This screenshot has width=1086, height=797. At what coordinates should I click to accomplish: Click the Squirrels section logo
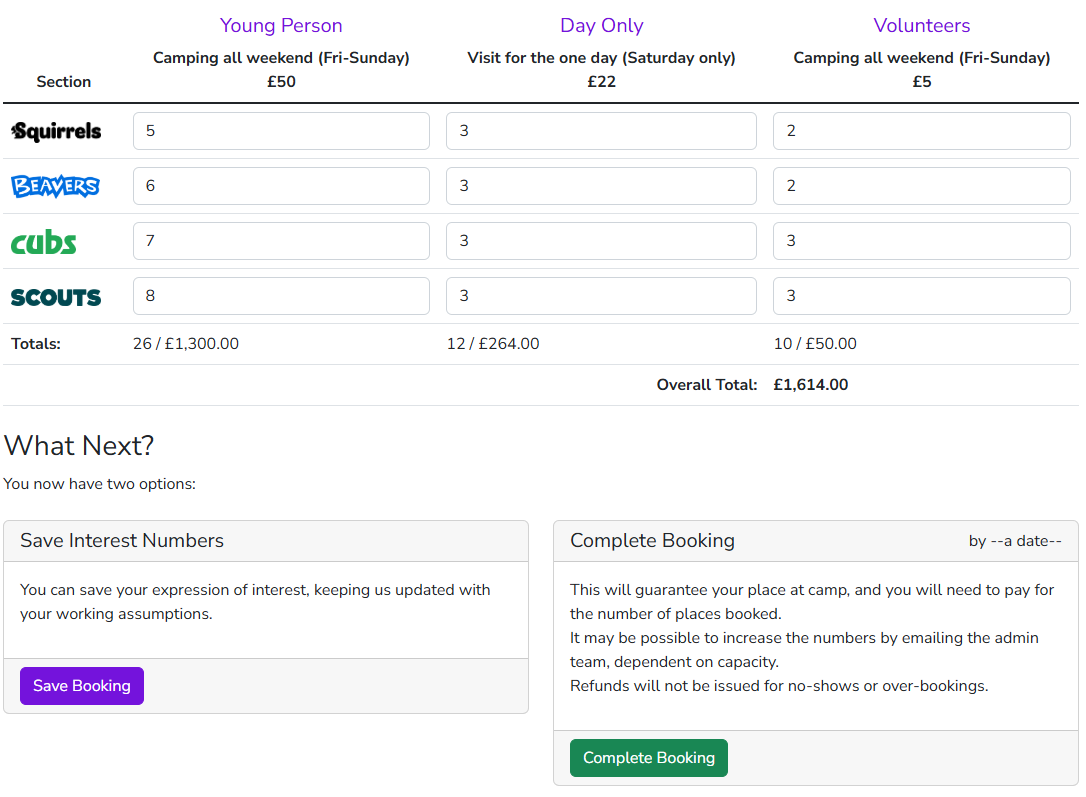coord(56,131)
